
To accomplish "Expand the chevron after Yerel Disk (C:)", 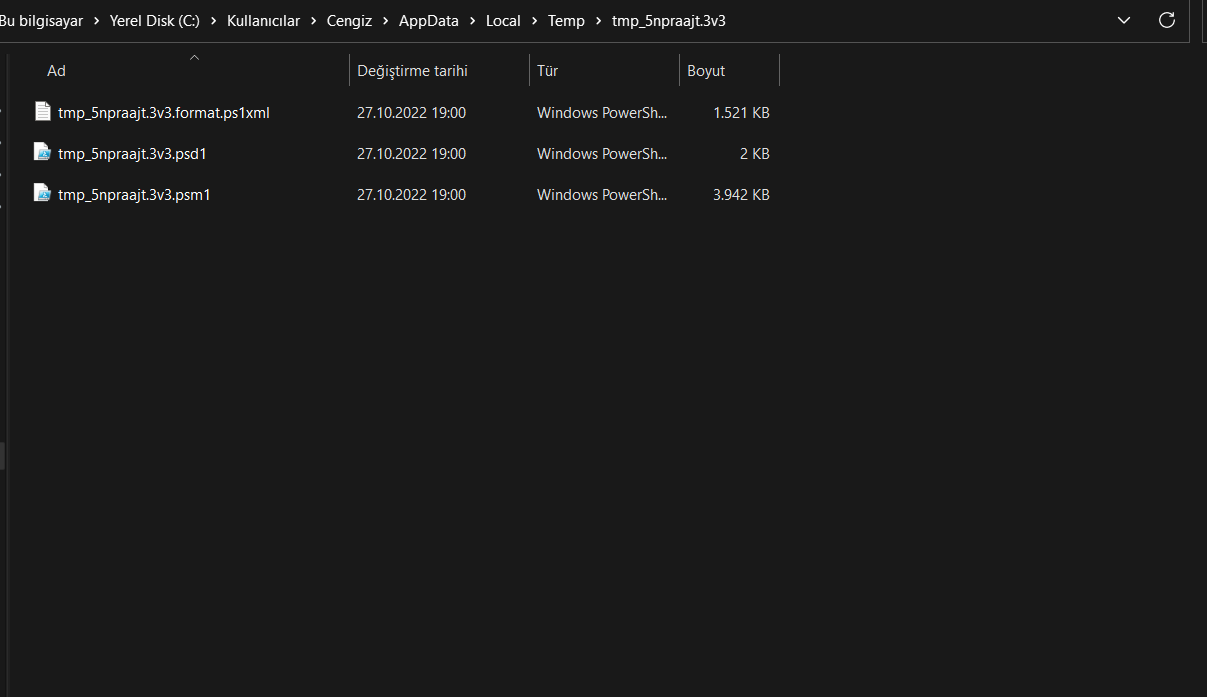I will click(214, 21).
